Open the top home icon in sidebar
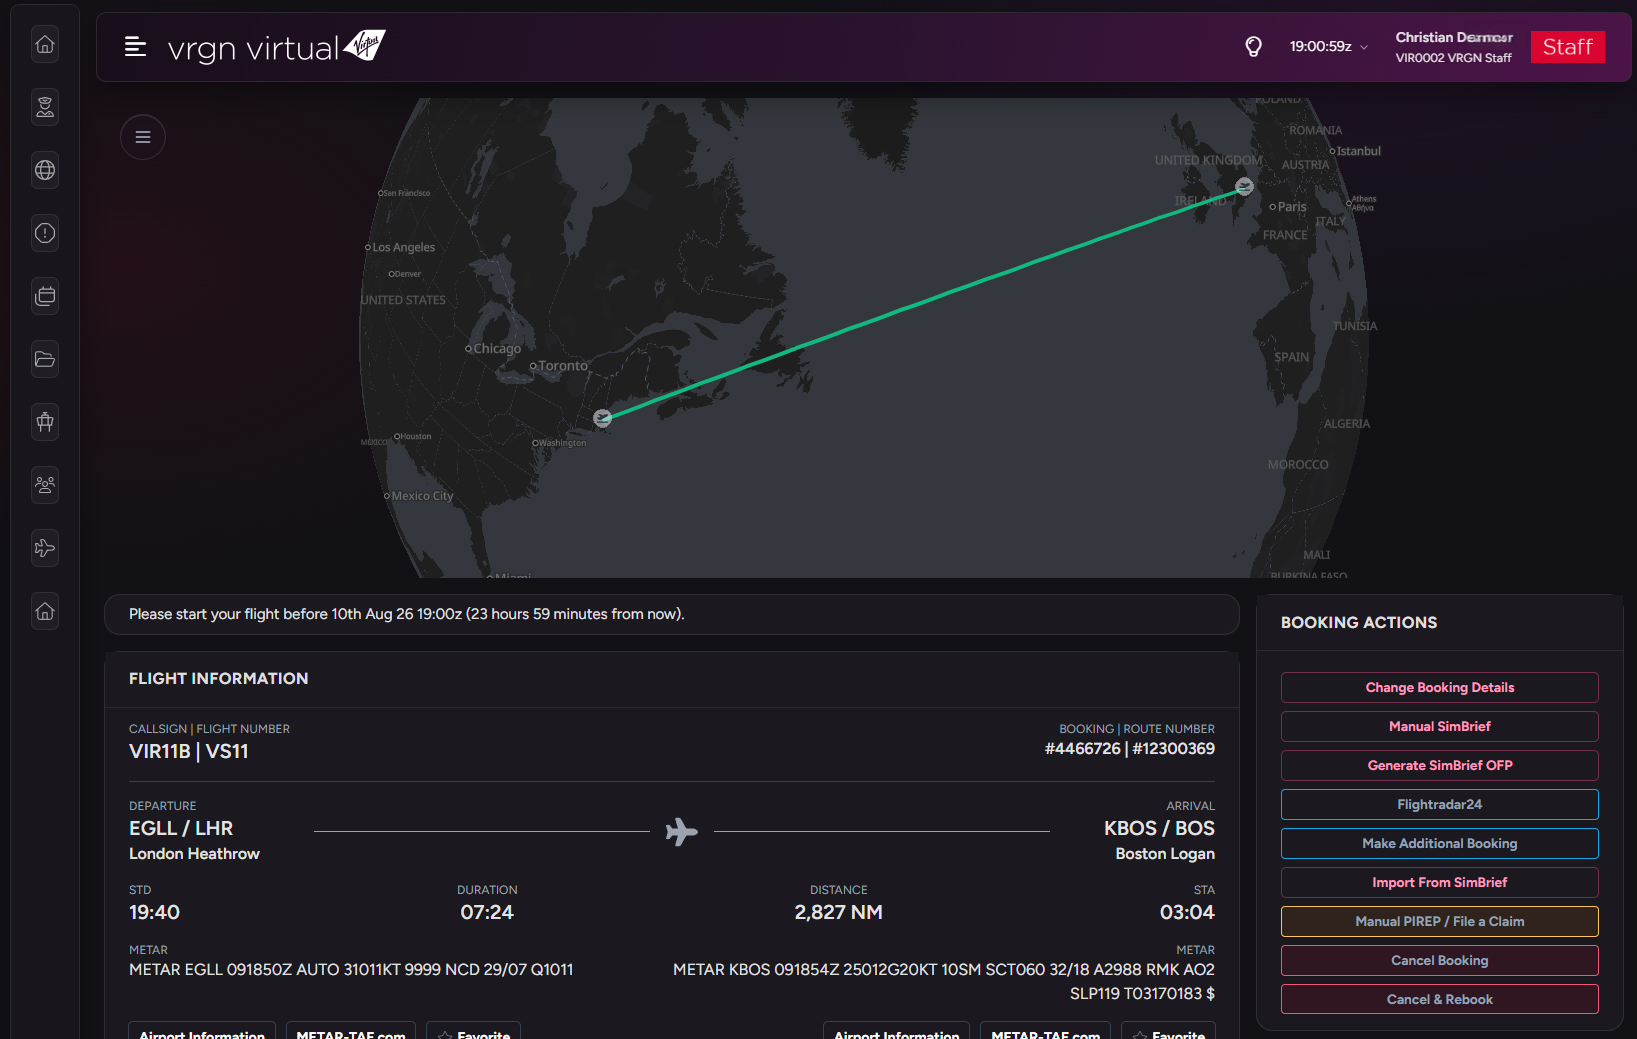This screenshot has height=1039, width=1637. pyautogui.click(x=45, y=44)
